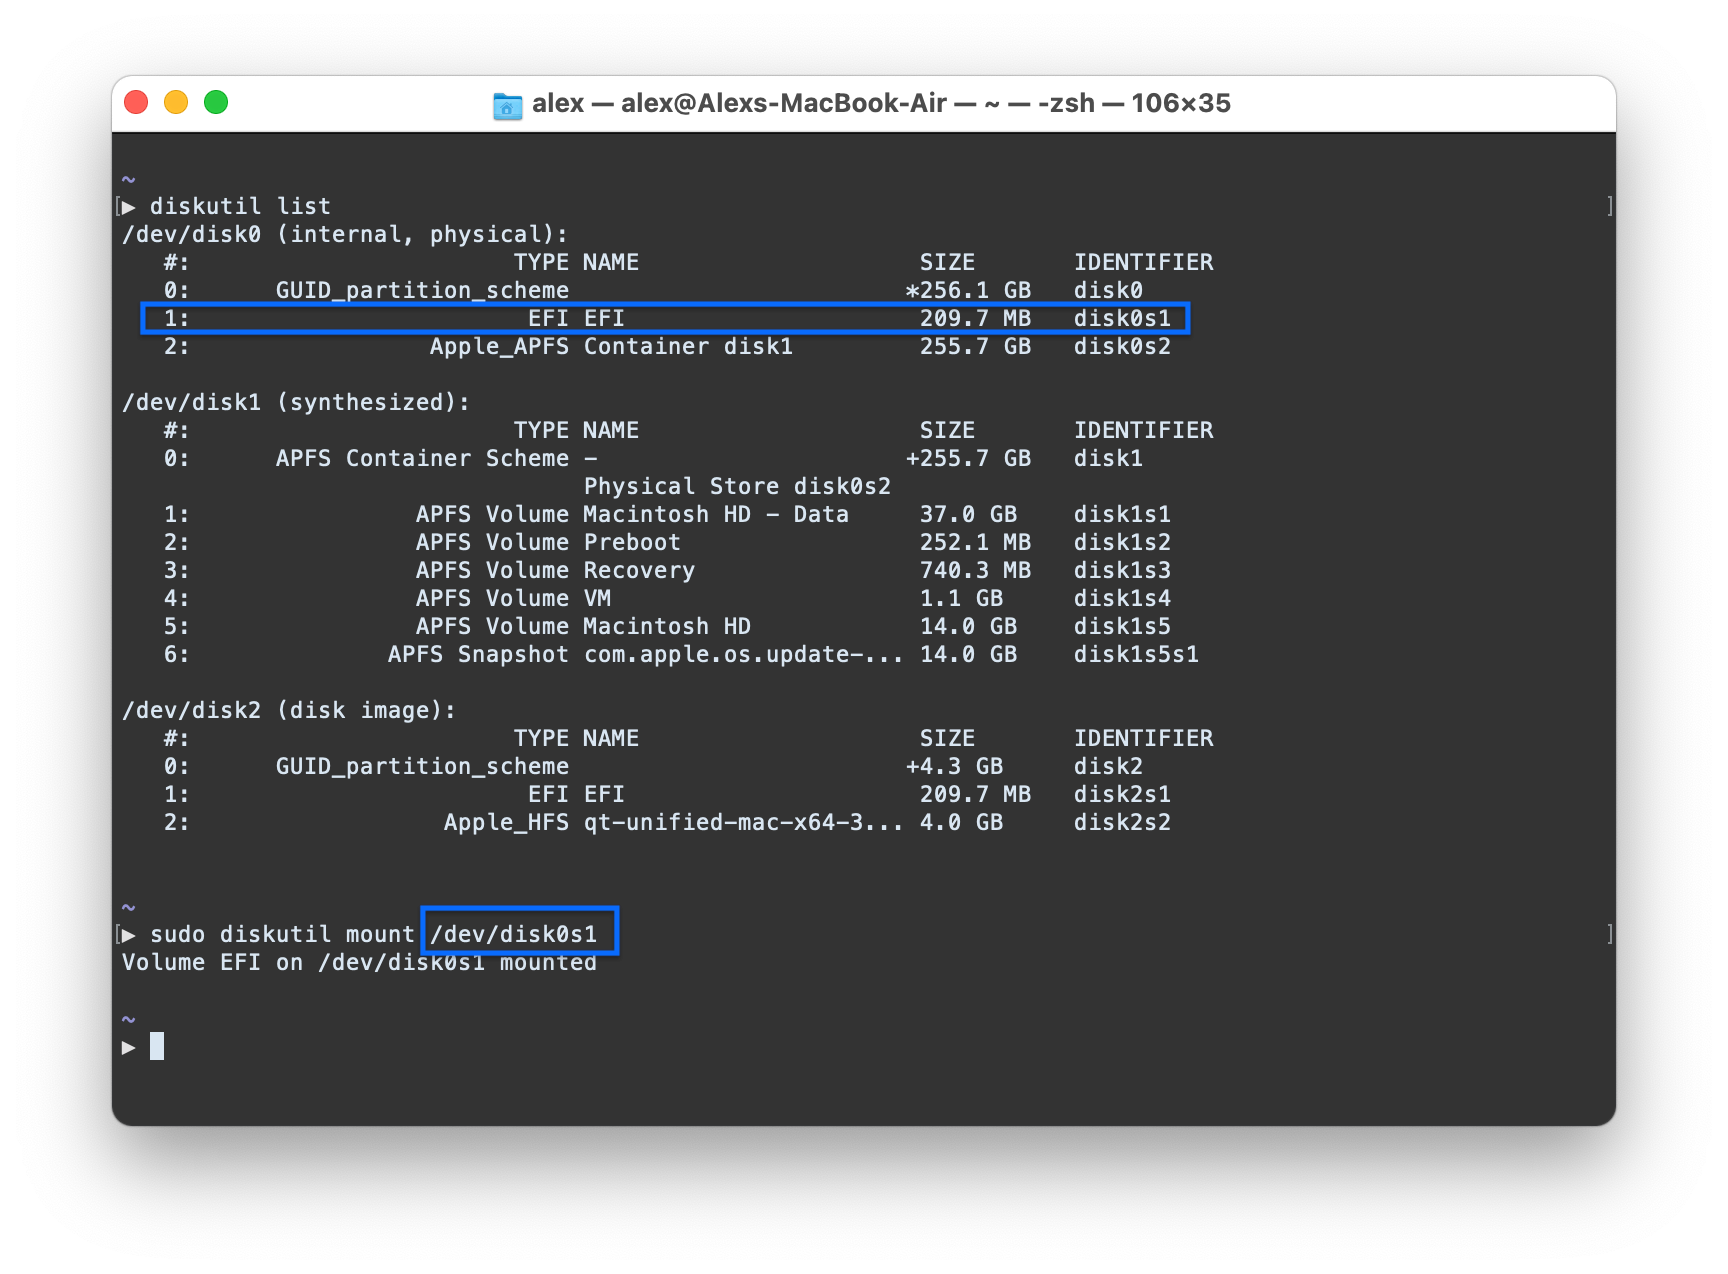This screenshot has height=1274, width=1728.
Task: Click identifier 'disk1s3'
Action: (1122, 570)
